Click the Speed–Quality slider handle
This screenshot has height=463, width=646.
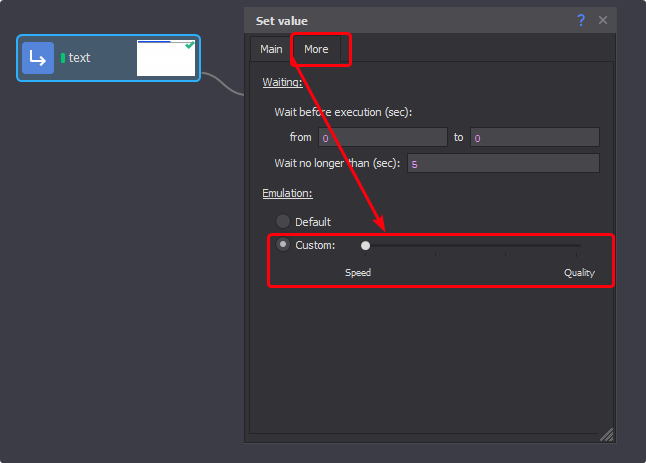tap(365, 246)
